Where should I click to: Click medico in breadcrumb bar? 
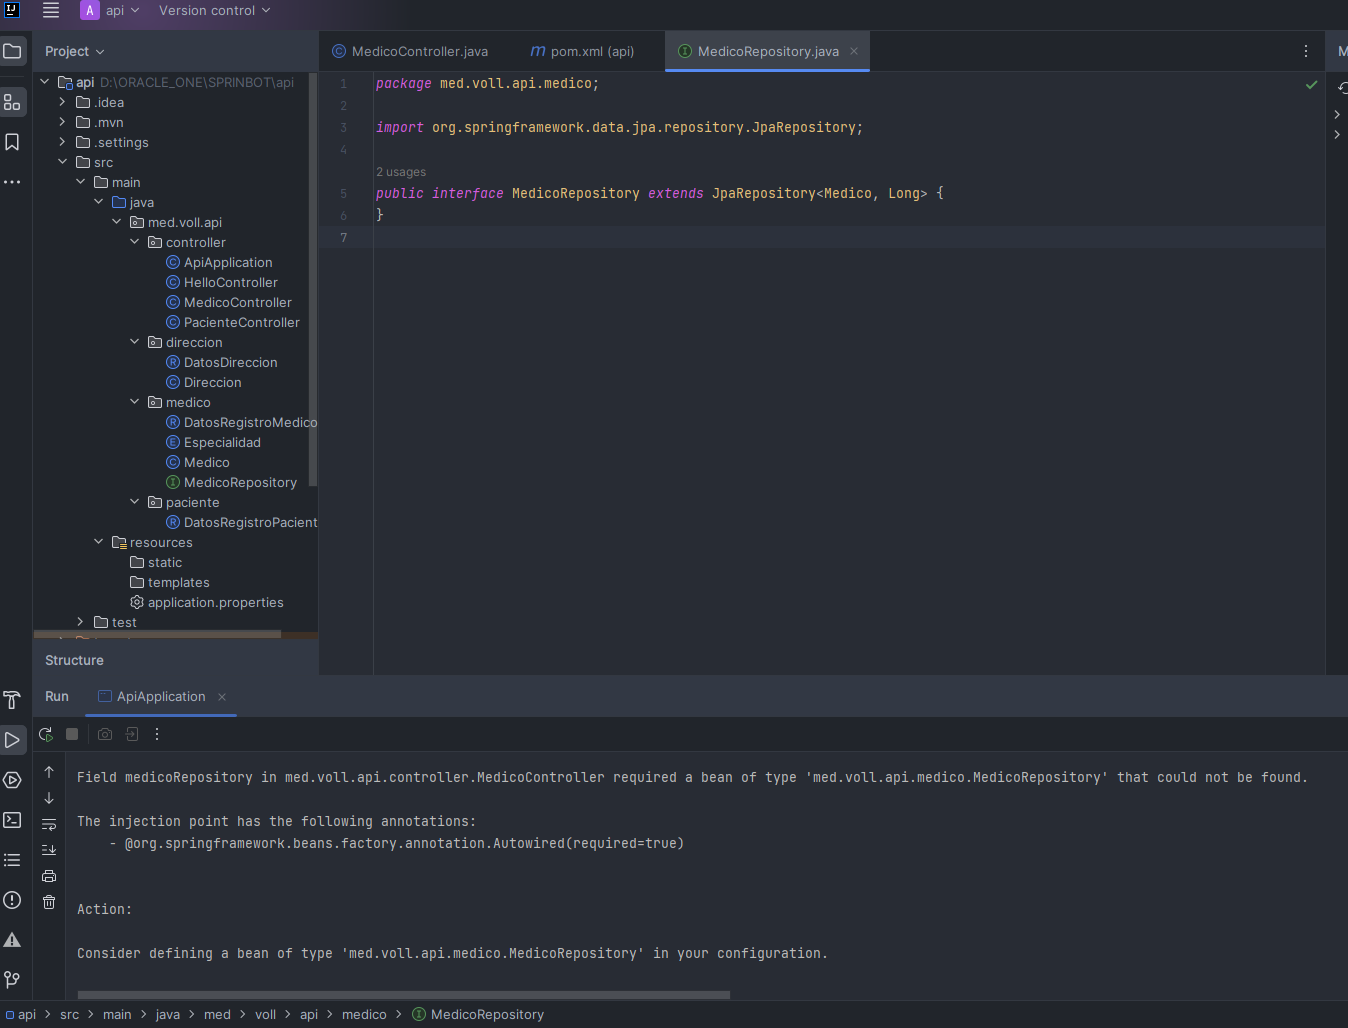tap(364, 1014)
